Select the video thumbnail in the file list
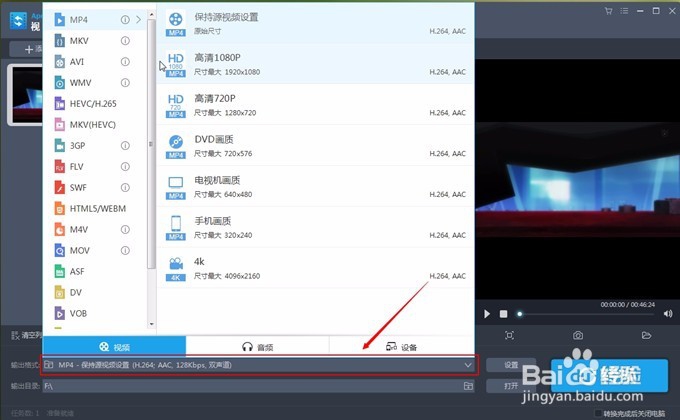This screenshot has width=680, height=420. [x=26, y=95]
